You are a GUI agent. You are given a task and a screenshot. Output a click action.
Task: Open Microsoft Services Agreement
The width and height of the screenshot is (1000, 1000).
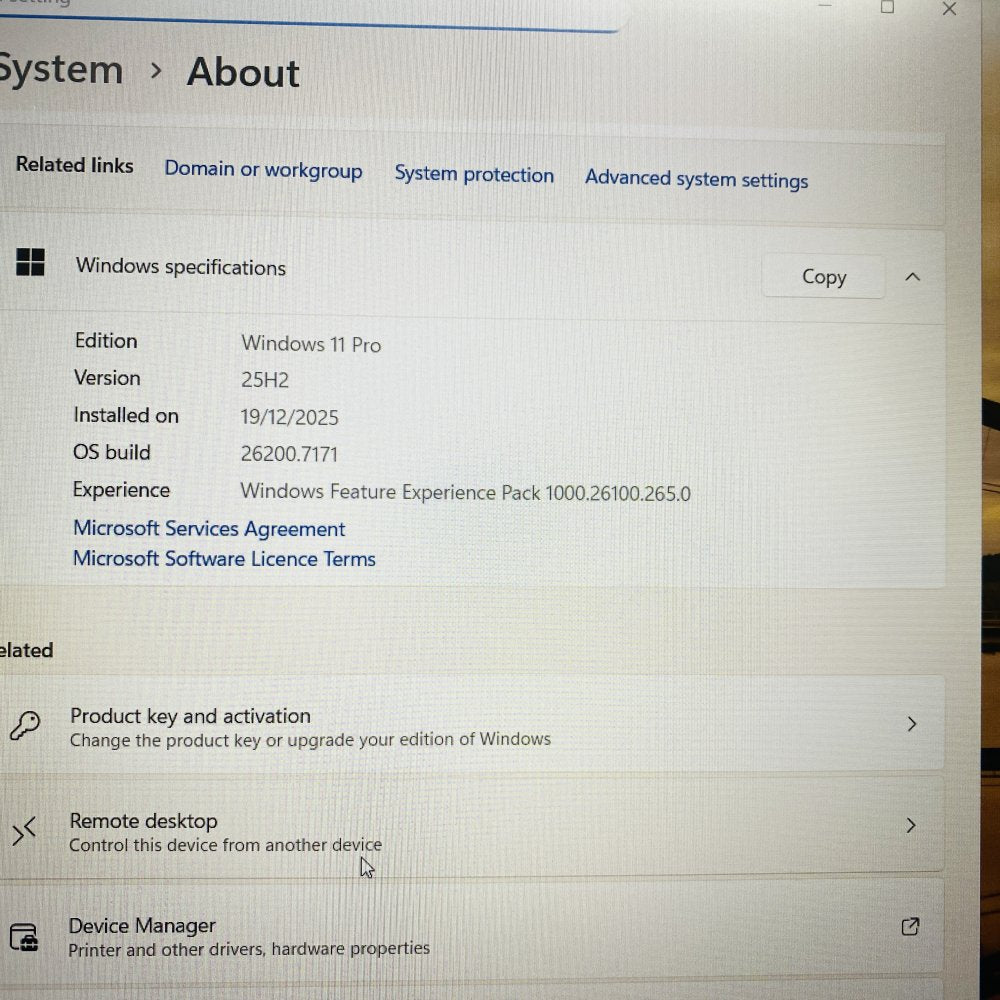tap(208, 528)
